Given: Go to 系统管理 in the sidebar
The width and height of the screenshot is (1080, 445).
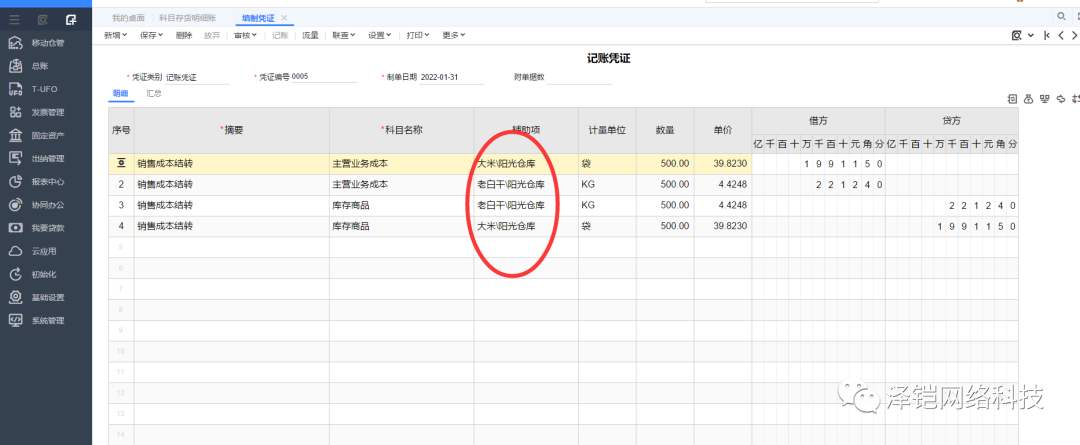Looking at the screenshot, I should click(x=47, y=320).
